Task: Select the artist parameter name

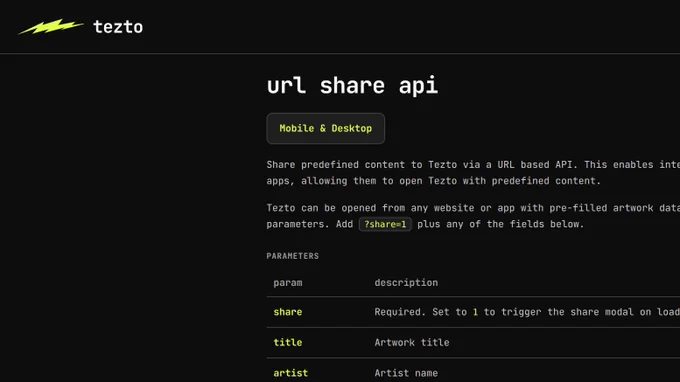Action: point(291,373)
